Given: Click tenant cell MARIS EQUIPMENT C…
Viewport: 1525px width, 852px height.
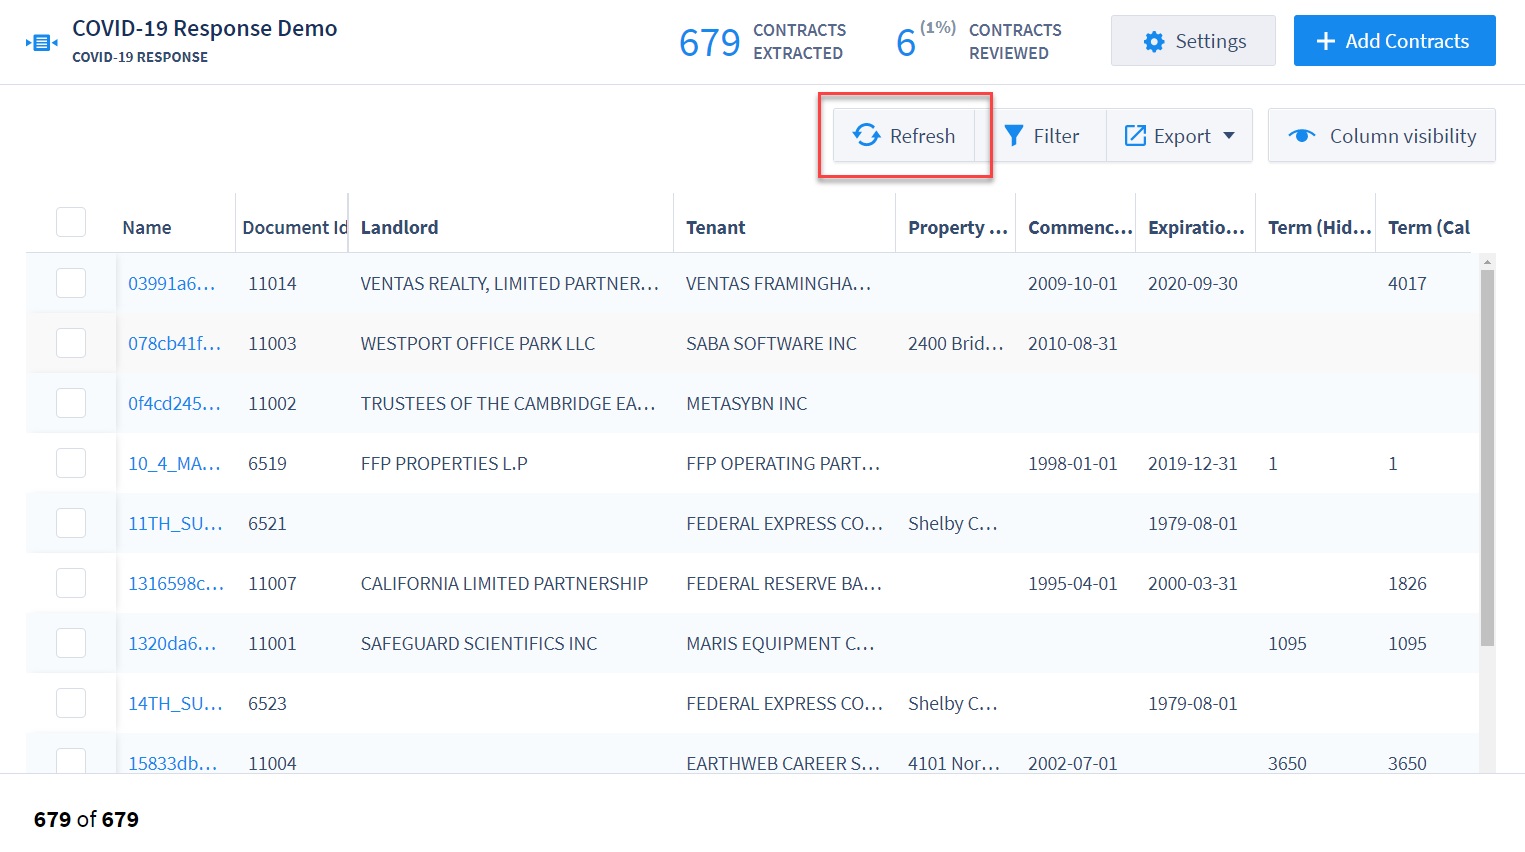Looking at the screenshot, I should point(780,643).
